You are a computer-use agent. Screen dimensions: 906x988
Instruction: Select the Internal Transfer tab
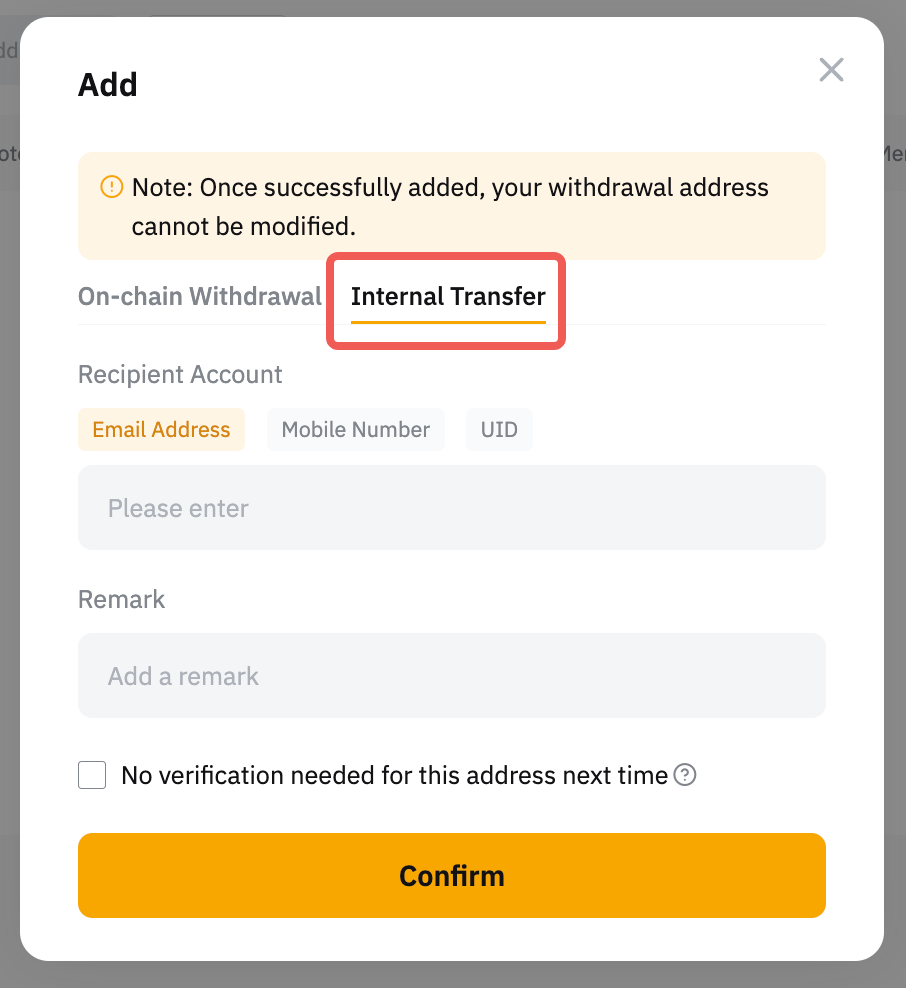click(448, 296)
